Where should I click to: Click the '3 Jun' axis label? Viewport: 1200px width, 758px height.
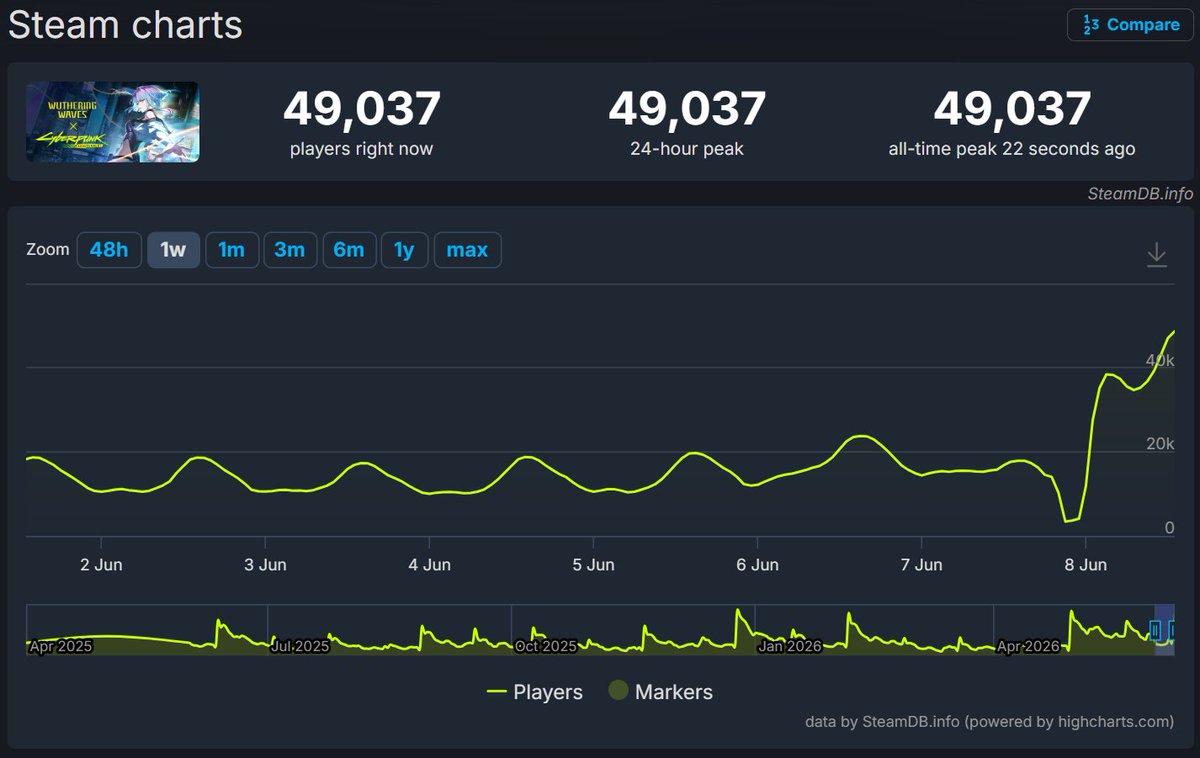coord(265,565)
